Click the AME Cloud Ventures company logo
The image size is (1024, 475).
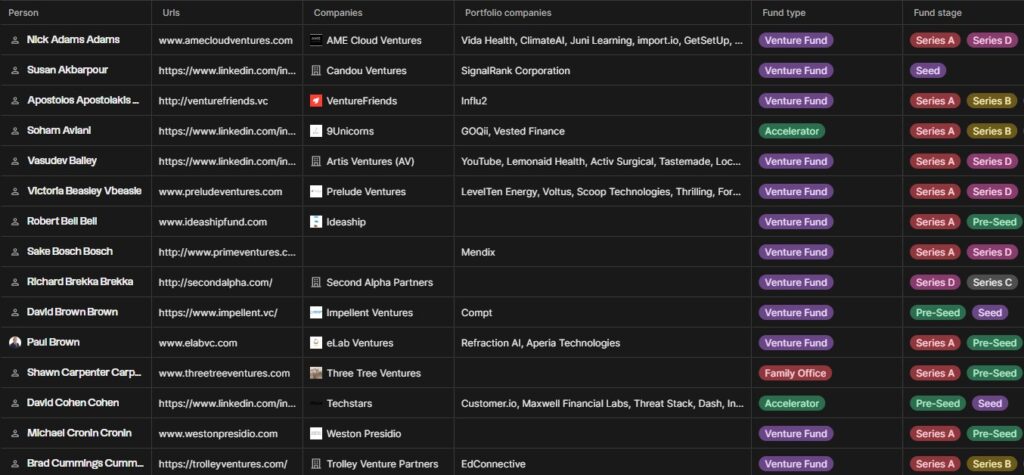click(316, 41)
